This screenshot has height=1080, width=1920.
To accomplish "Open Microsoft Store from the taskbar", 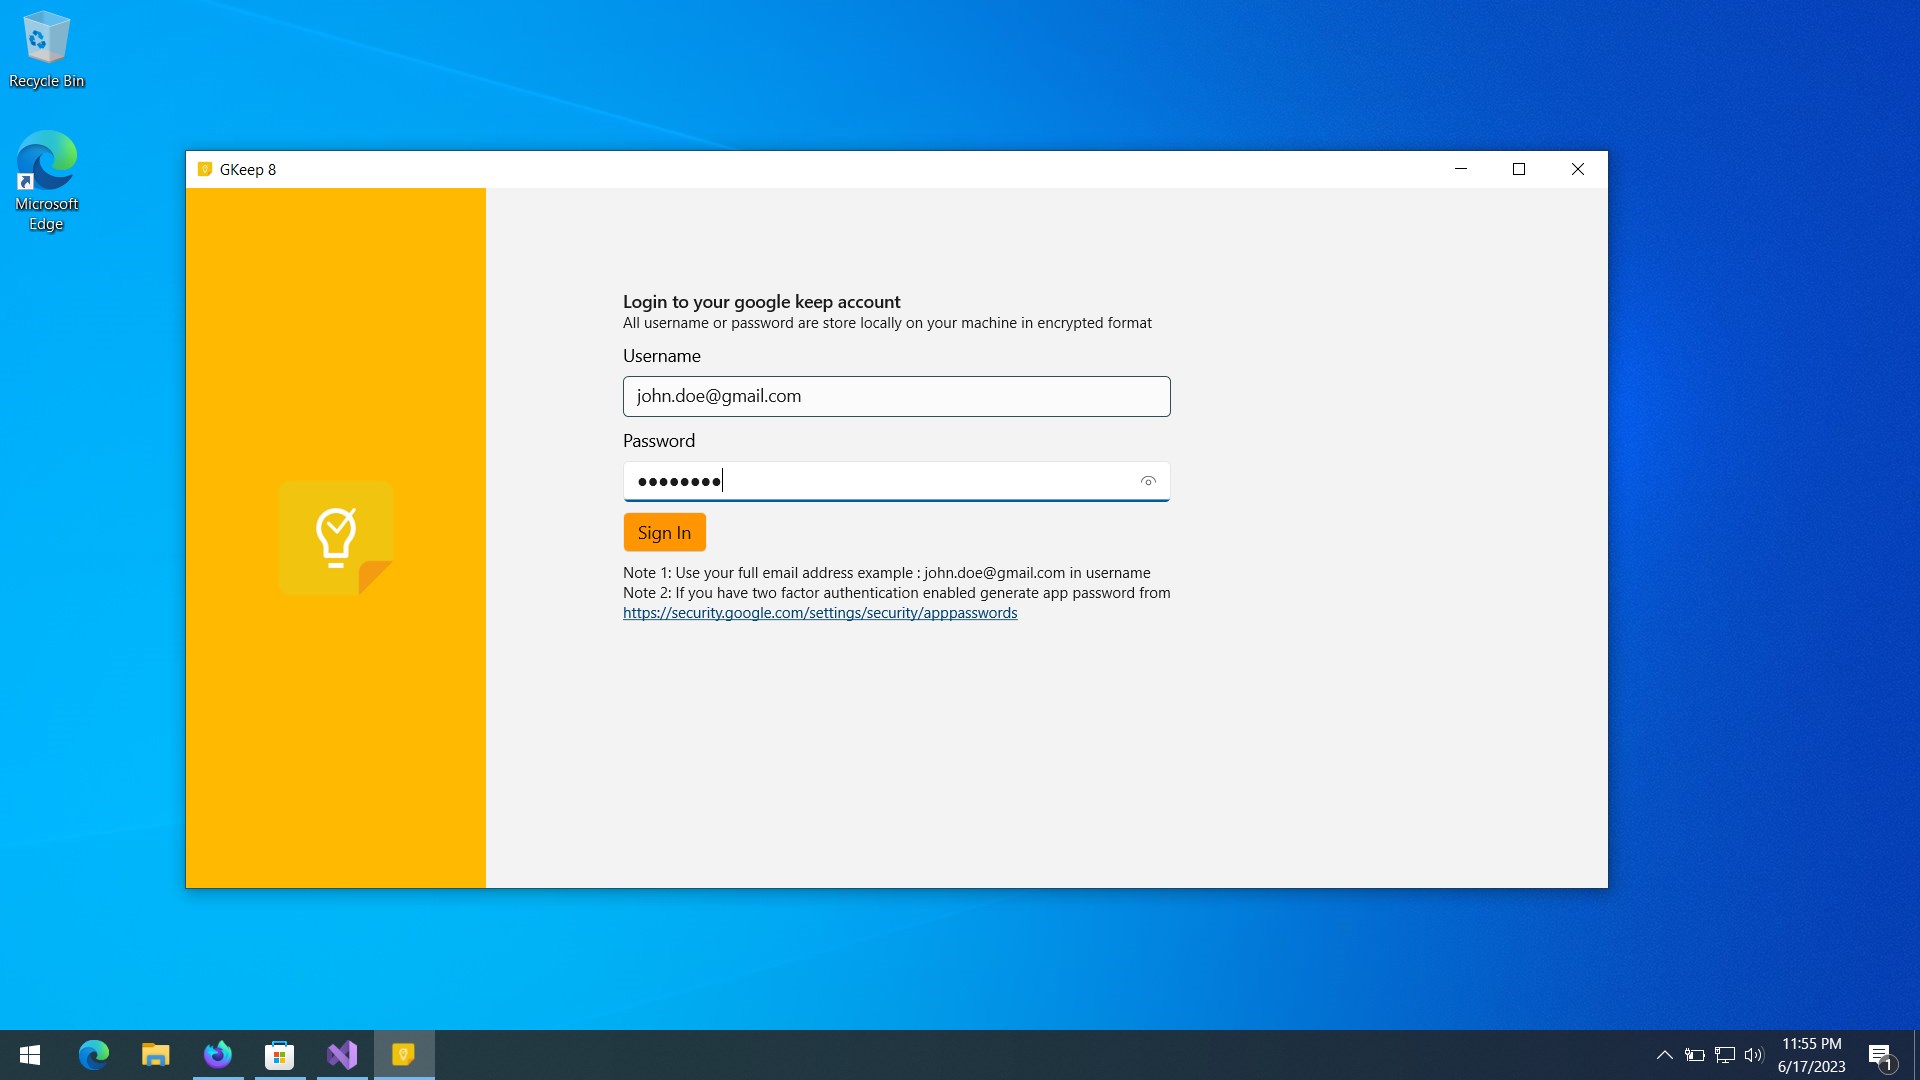I will click(280, 1055).
